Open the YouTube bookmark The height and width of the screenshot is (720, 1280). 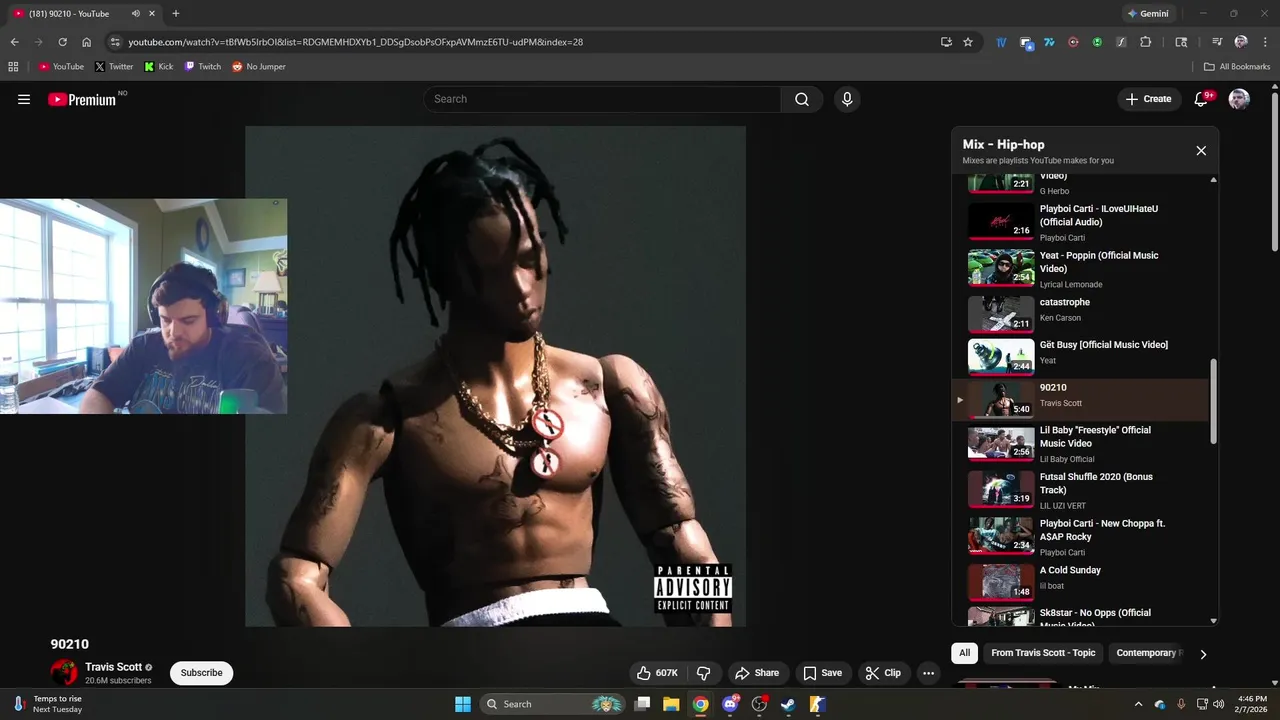(x=61, y=67)
